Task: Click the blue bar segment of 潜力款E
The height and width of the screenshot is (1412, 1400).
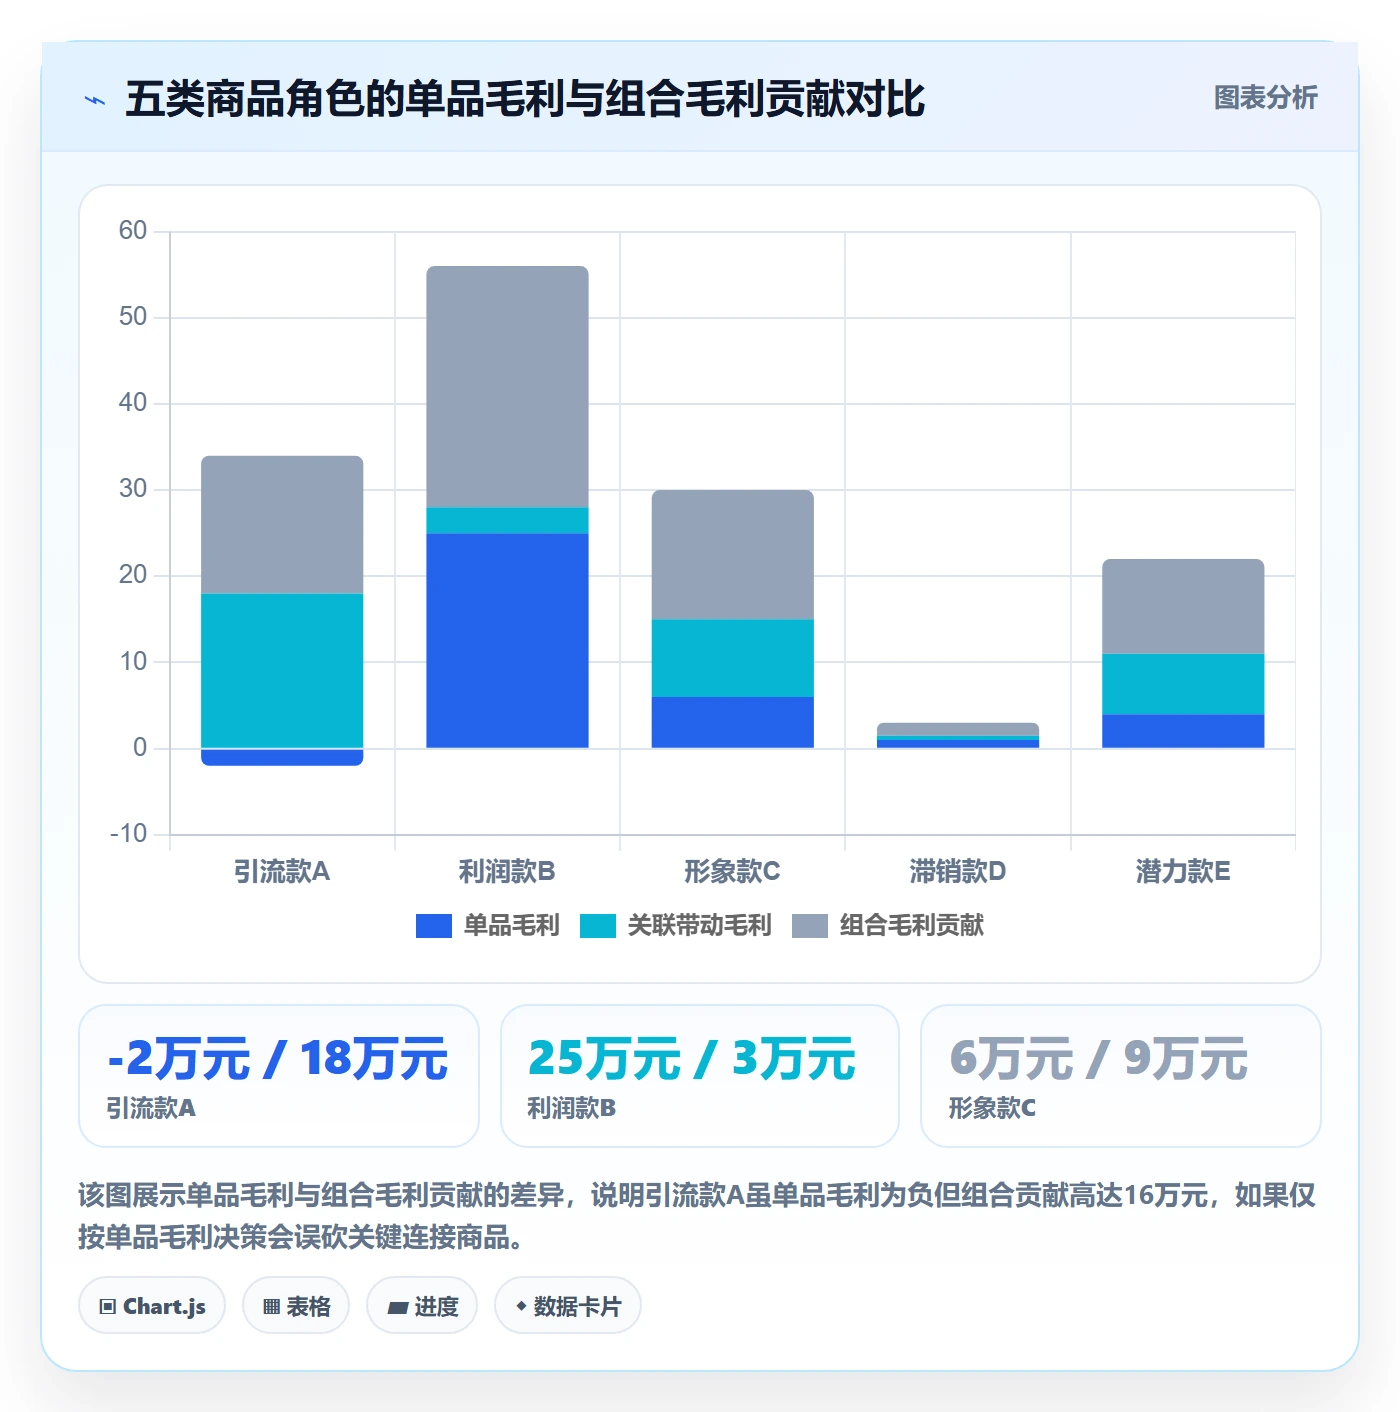Action: click(x=1183, y=731)
